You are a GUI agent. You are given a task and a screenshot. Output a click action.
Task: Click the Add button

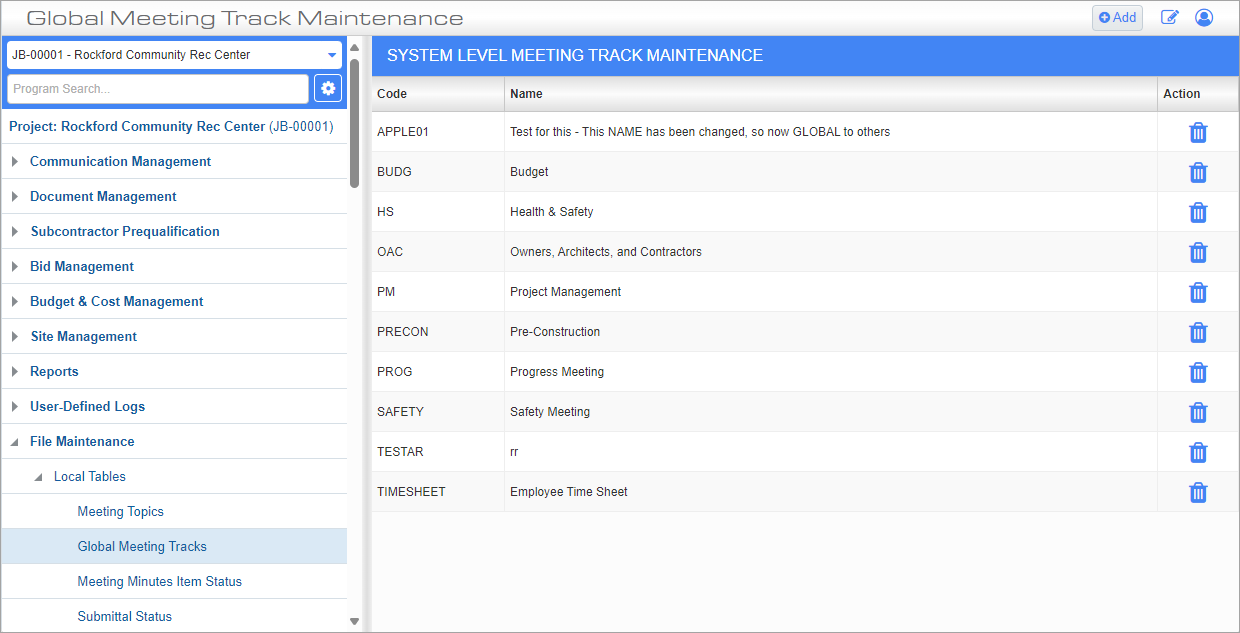pos(1117,17)
